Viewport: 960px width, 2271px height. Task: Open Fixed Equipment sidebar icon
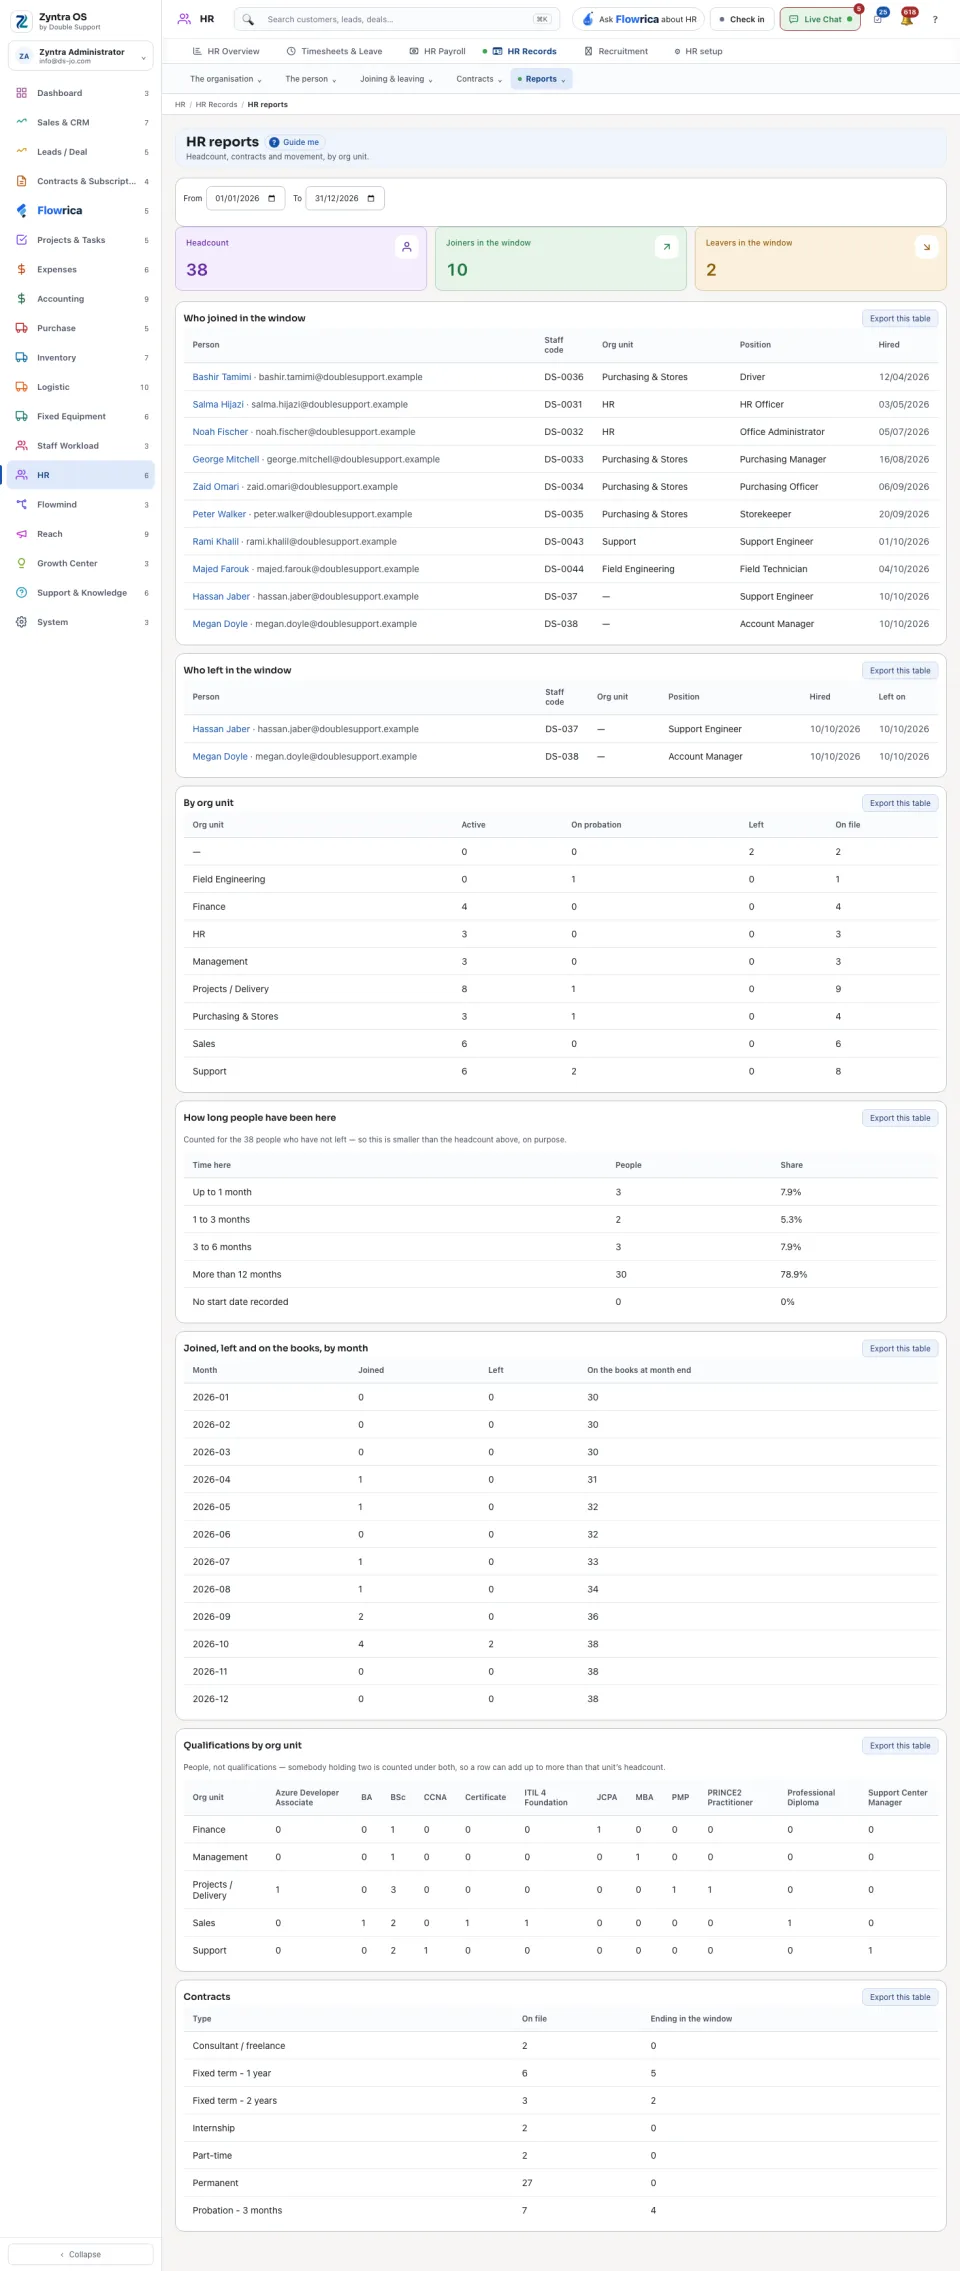coord(22,416)
